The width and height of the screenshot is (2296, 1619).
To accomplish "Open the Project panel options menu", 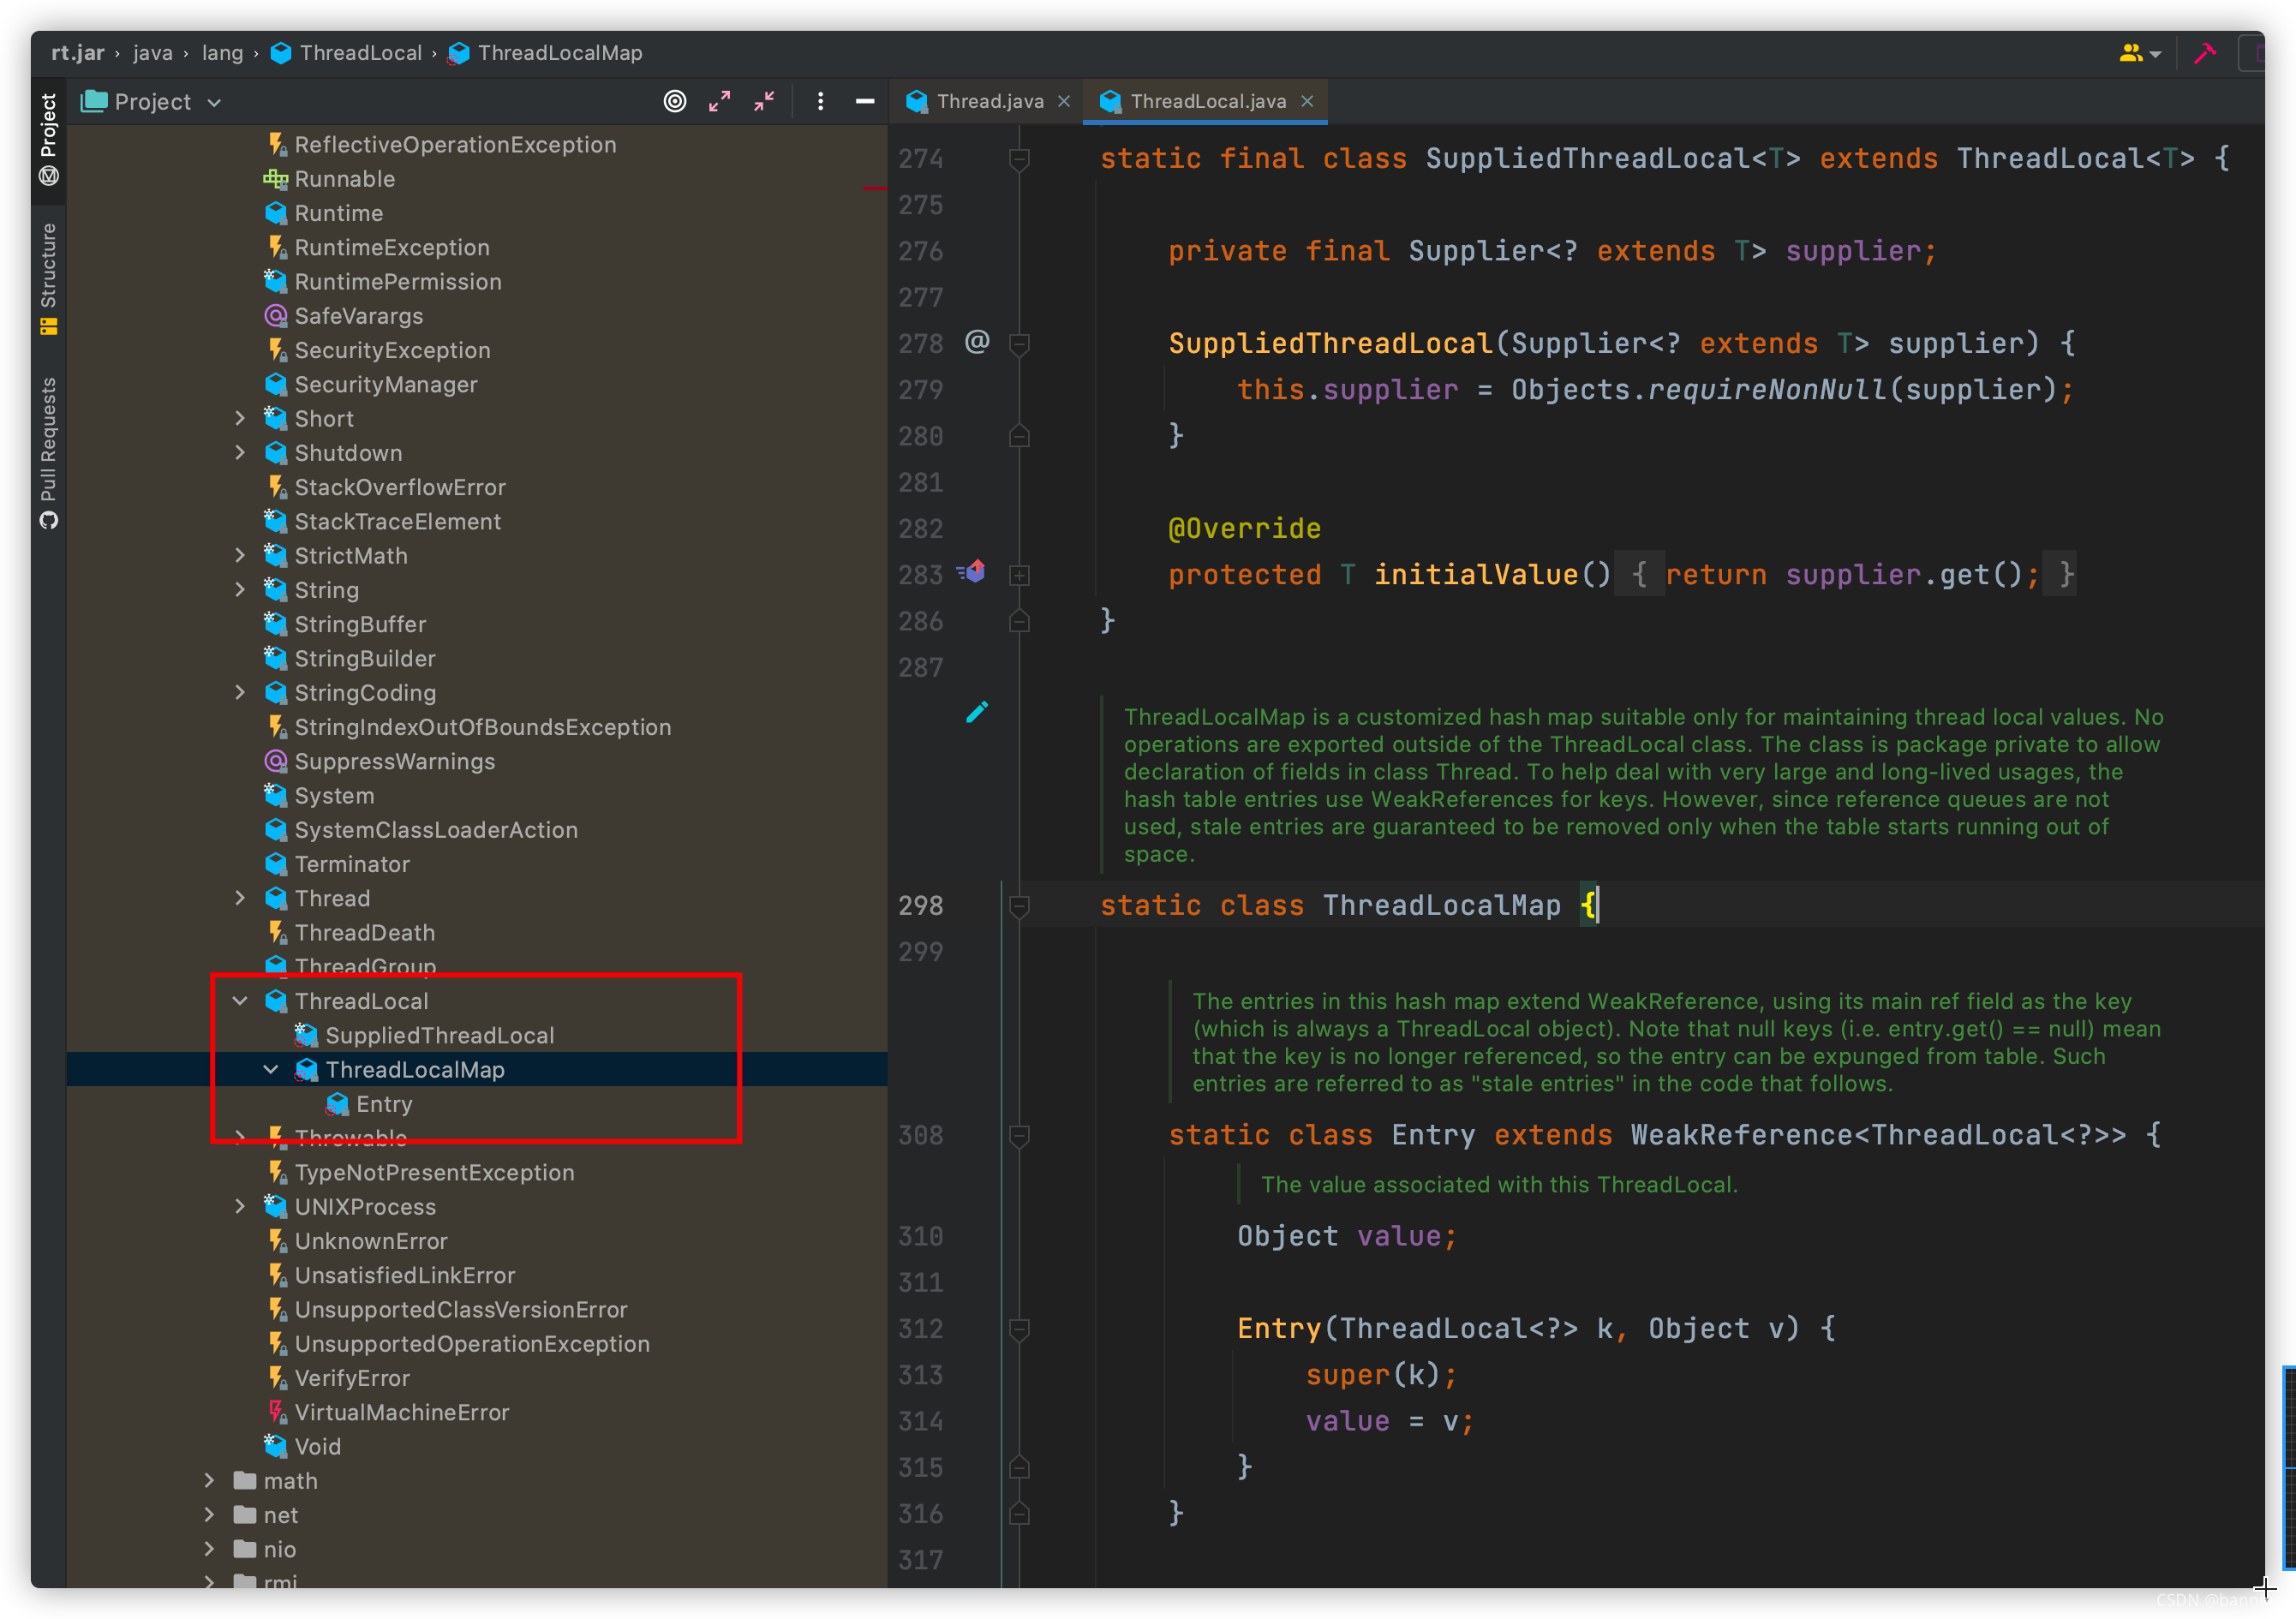I will pos(820,101).
